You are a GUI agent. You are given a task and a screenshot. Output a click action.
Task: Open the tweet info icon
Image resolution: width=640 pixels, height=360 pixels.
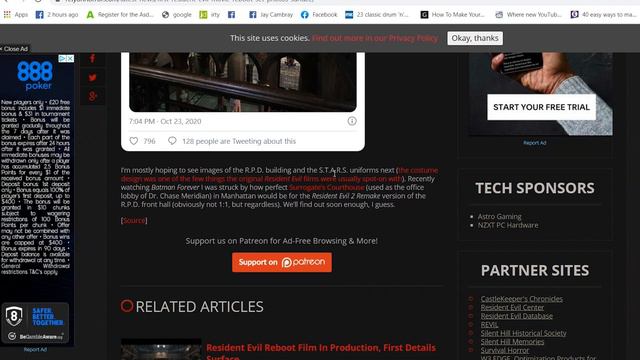(x=352, y=121)
